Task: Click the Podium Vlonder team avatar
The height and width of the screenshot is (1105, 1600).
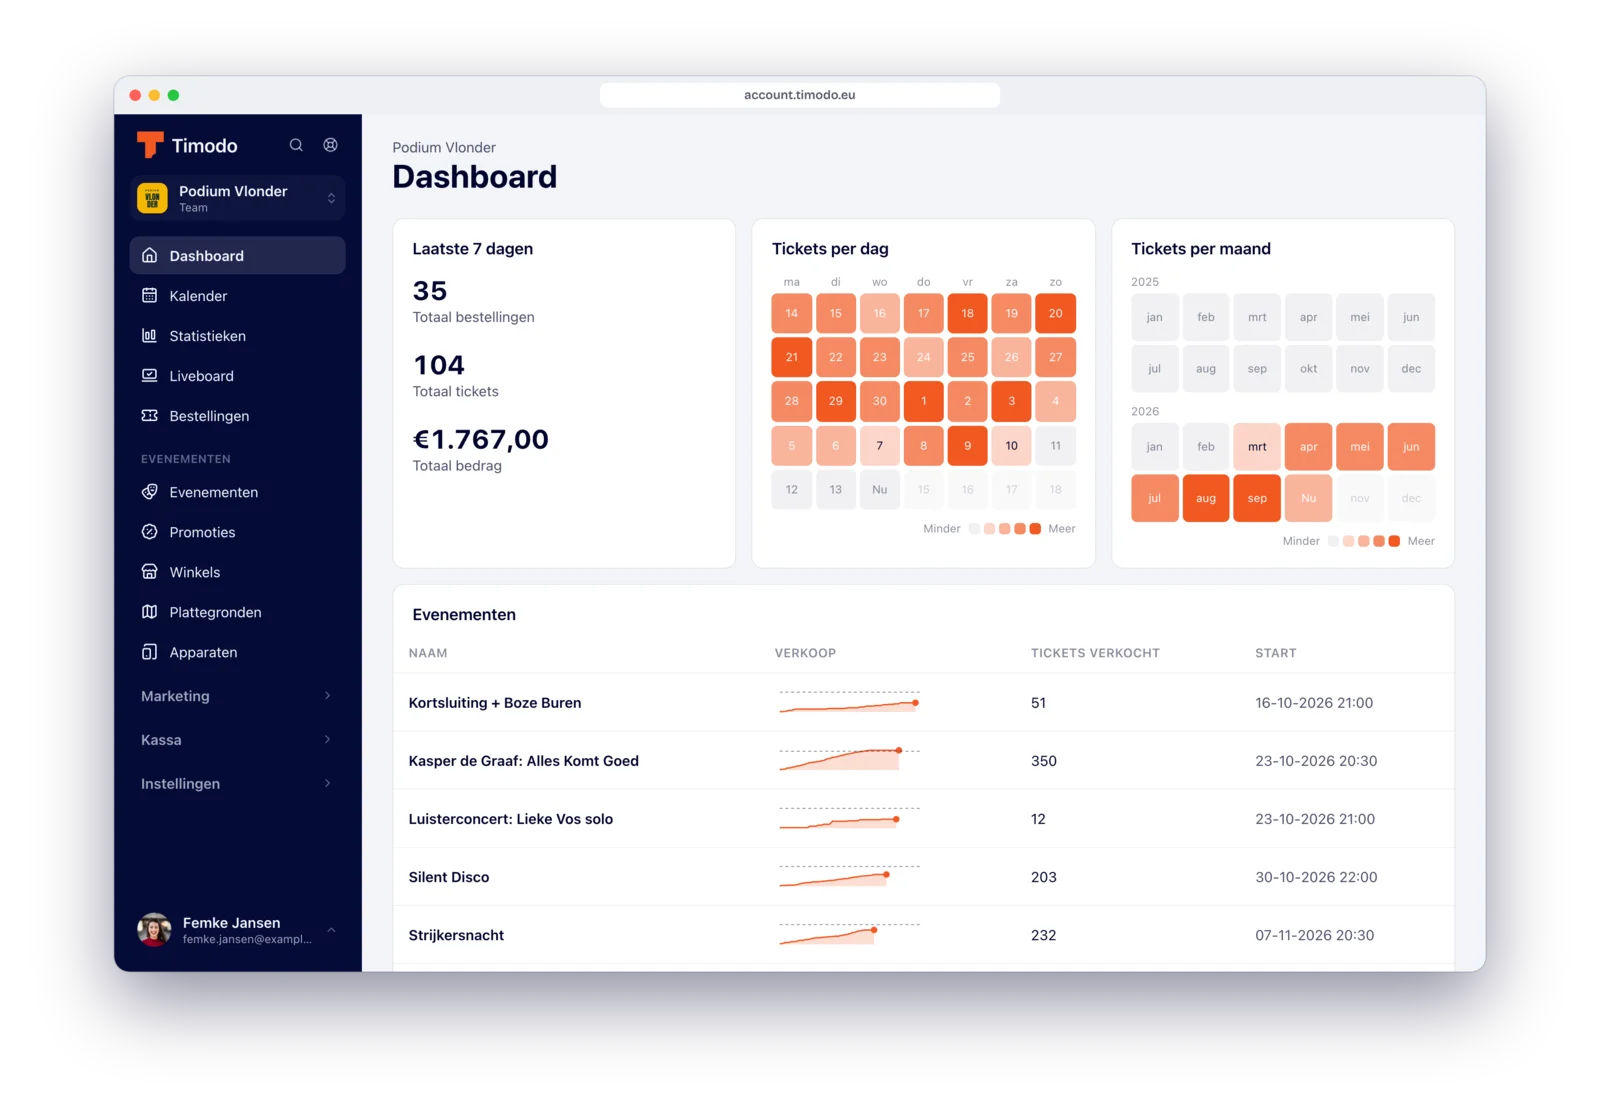Action: pos(152,198)
